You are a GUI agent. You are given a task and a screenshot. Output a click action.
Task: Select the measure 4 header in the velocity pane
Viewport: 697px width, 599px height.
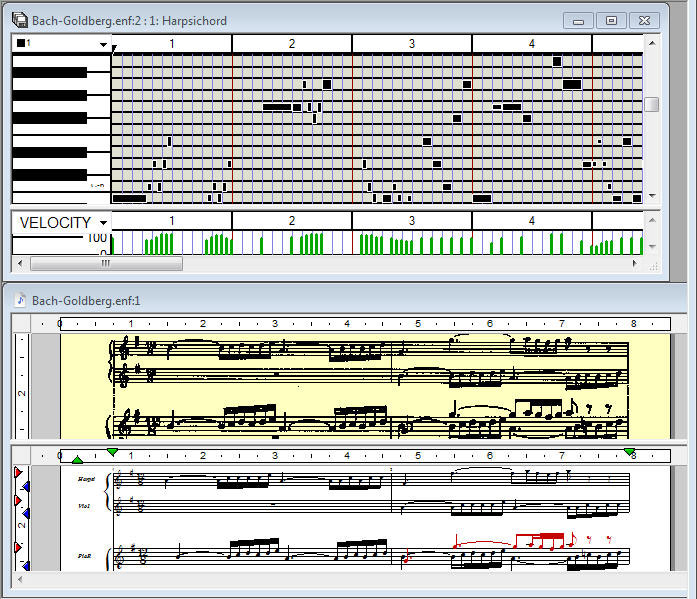coord(532,221)
